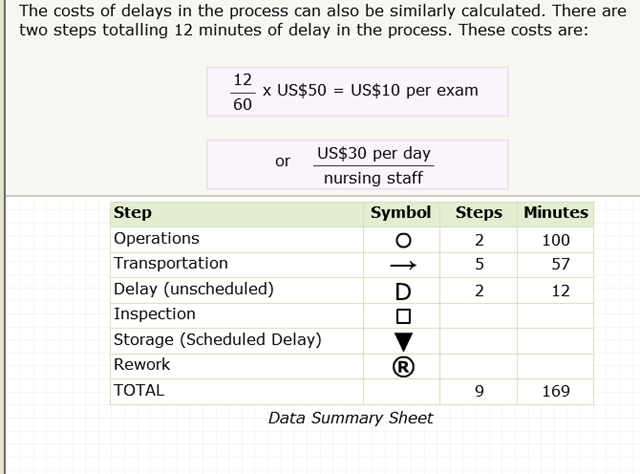Click the Symbol column header
The height and width of the screenshot is (474, 640).
pyautogui.click(x=401, y=213)
